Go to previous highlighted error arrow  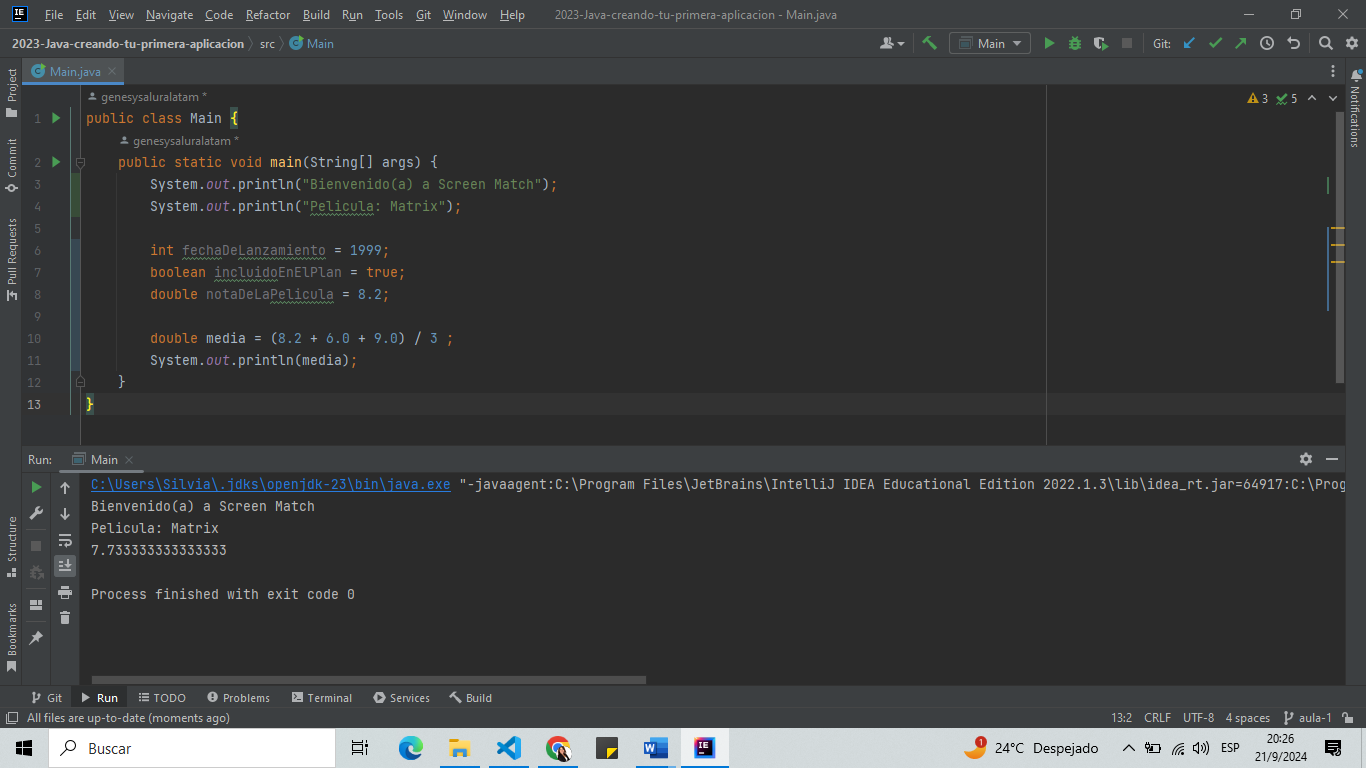pyautogui.click(x=1312, y=98)
